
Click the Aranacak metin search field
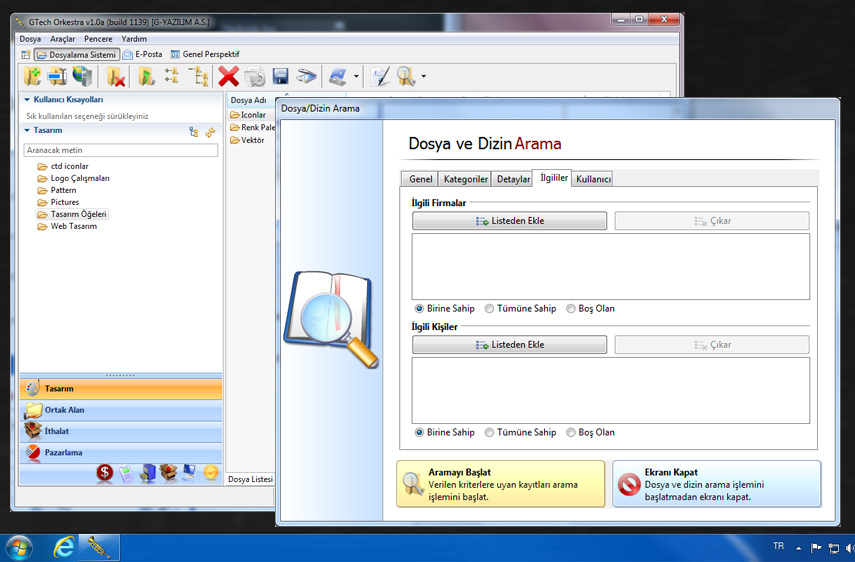(x=120, y=150)
